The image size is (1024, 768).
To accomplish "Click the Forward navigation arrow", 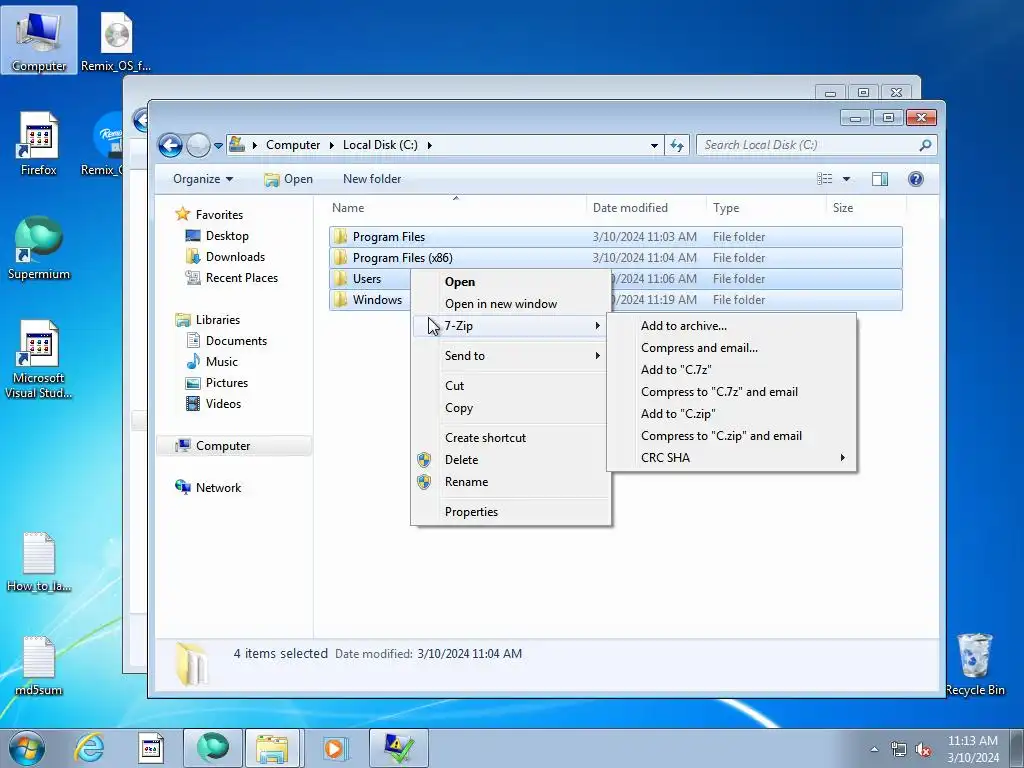I will pos(198,145).
